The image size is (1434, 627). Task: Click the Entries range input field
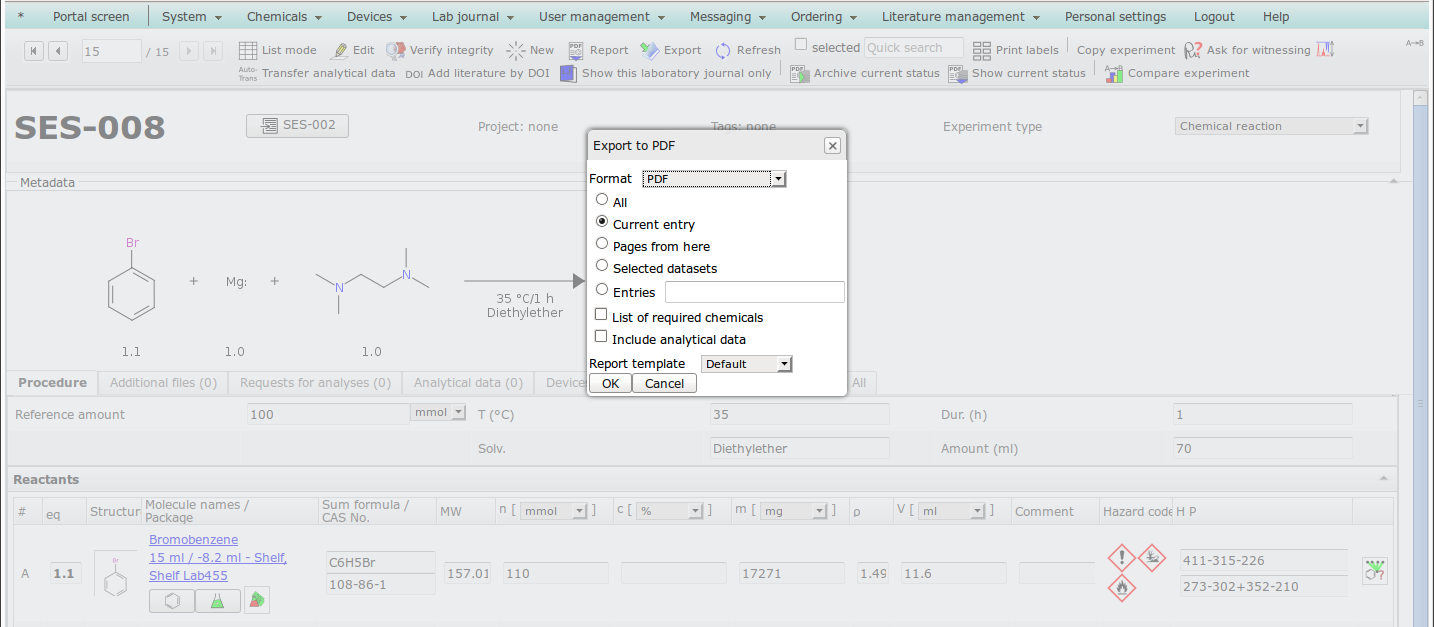coord(754,292)
